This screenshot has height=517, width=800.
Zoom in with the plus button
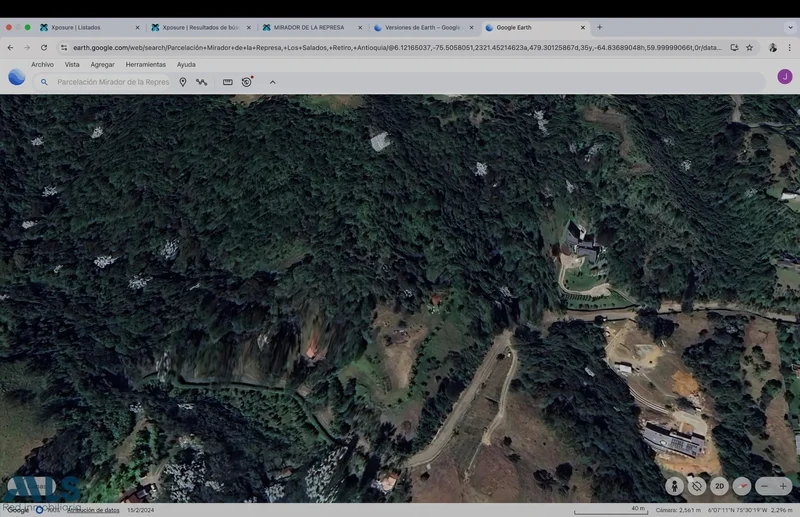783,486
